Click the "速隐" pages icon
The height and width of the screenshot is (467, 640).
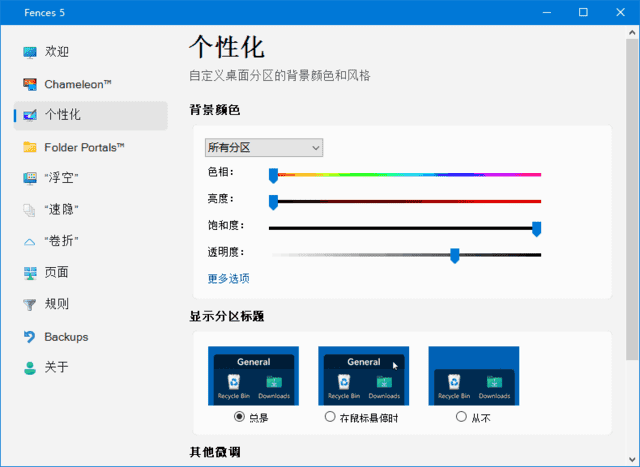(x=30, y=210)
